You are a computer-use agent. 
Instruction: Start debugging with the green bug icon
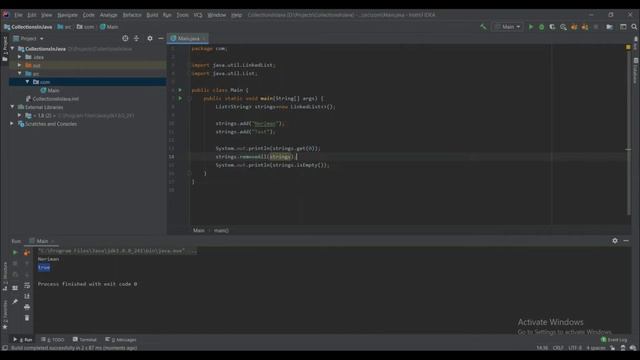point(542,27)
